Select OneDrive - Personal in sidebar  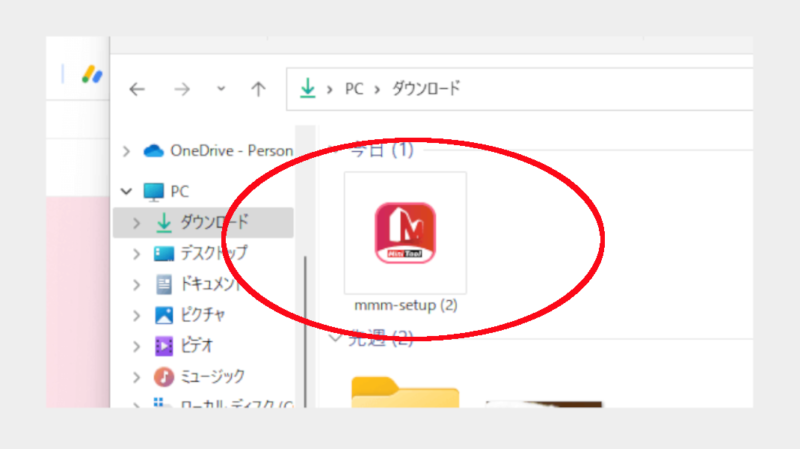[x=232, y=151]
